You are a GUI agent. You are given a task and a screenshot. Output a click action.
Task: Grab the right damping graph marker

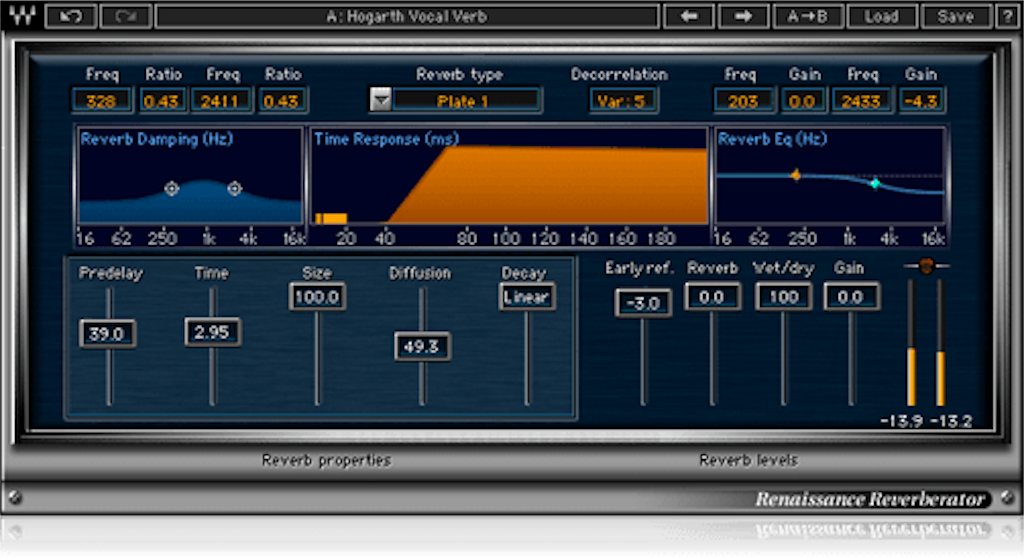click(234, 188)
